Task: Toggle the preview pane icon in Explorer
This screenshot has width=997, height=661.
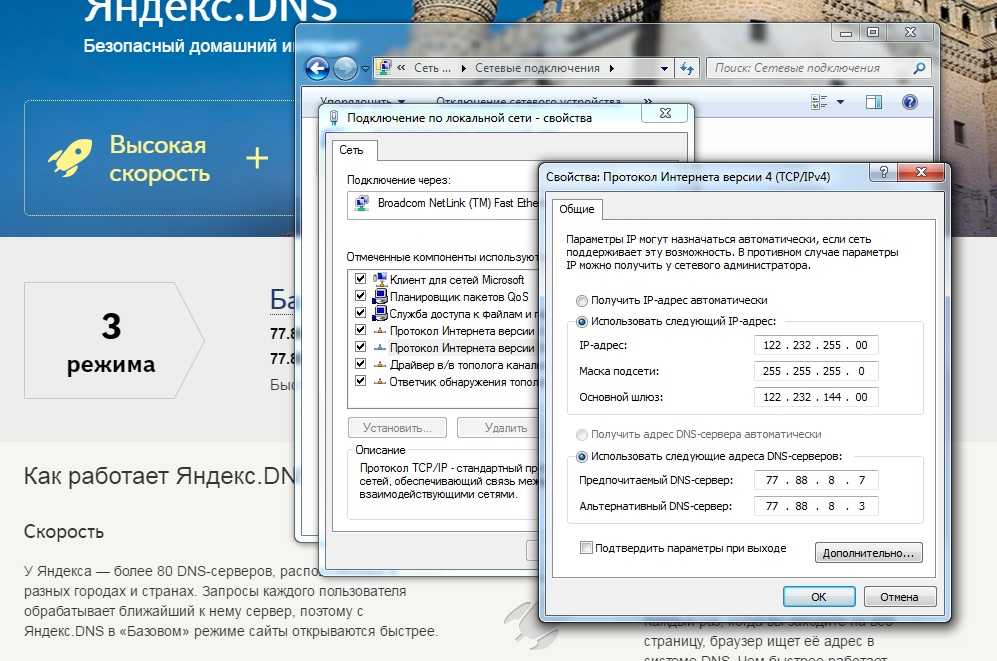Action: pos(874,102)
